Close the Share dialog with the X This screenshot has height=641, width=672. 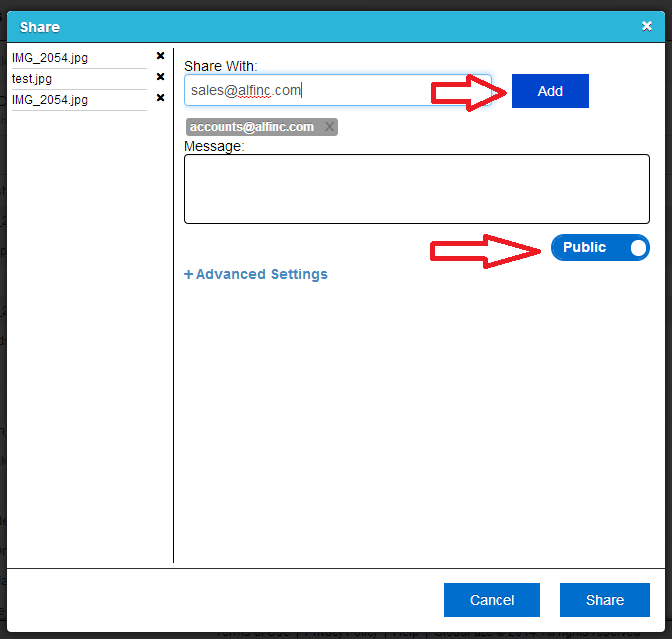point(646,27)
